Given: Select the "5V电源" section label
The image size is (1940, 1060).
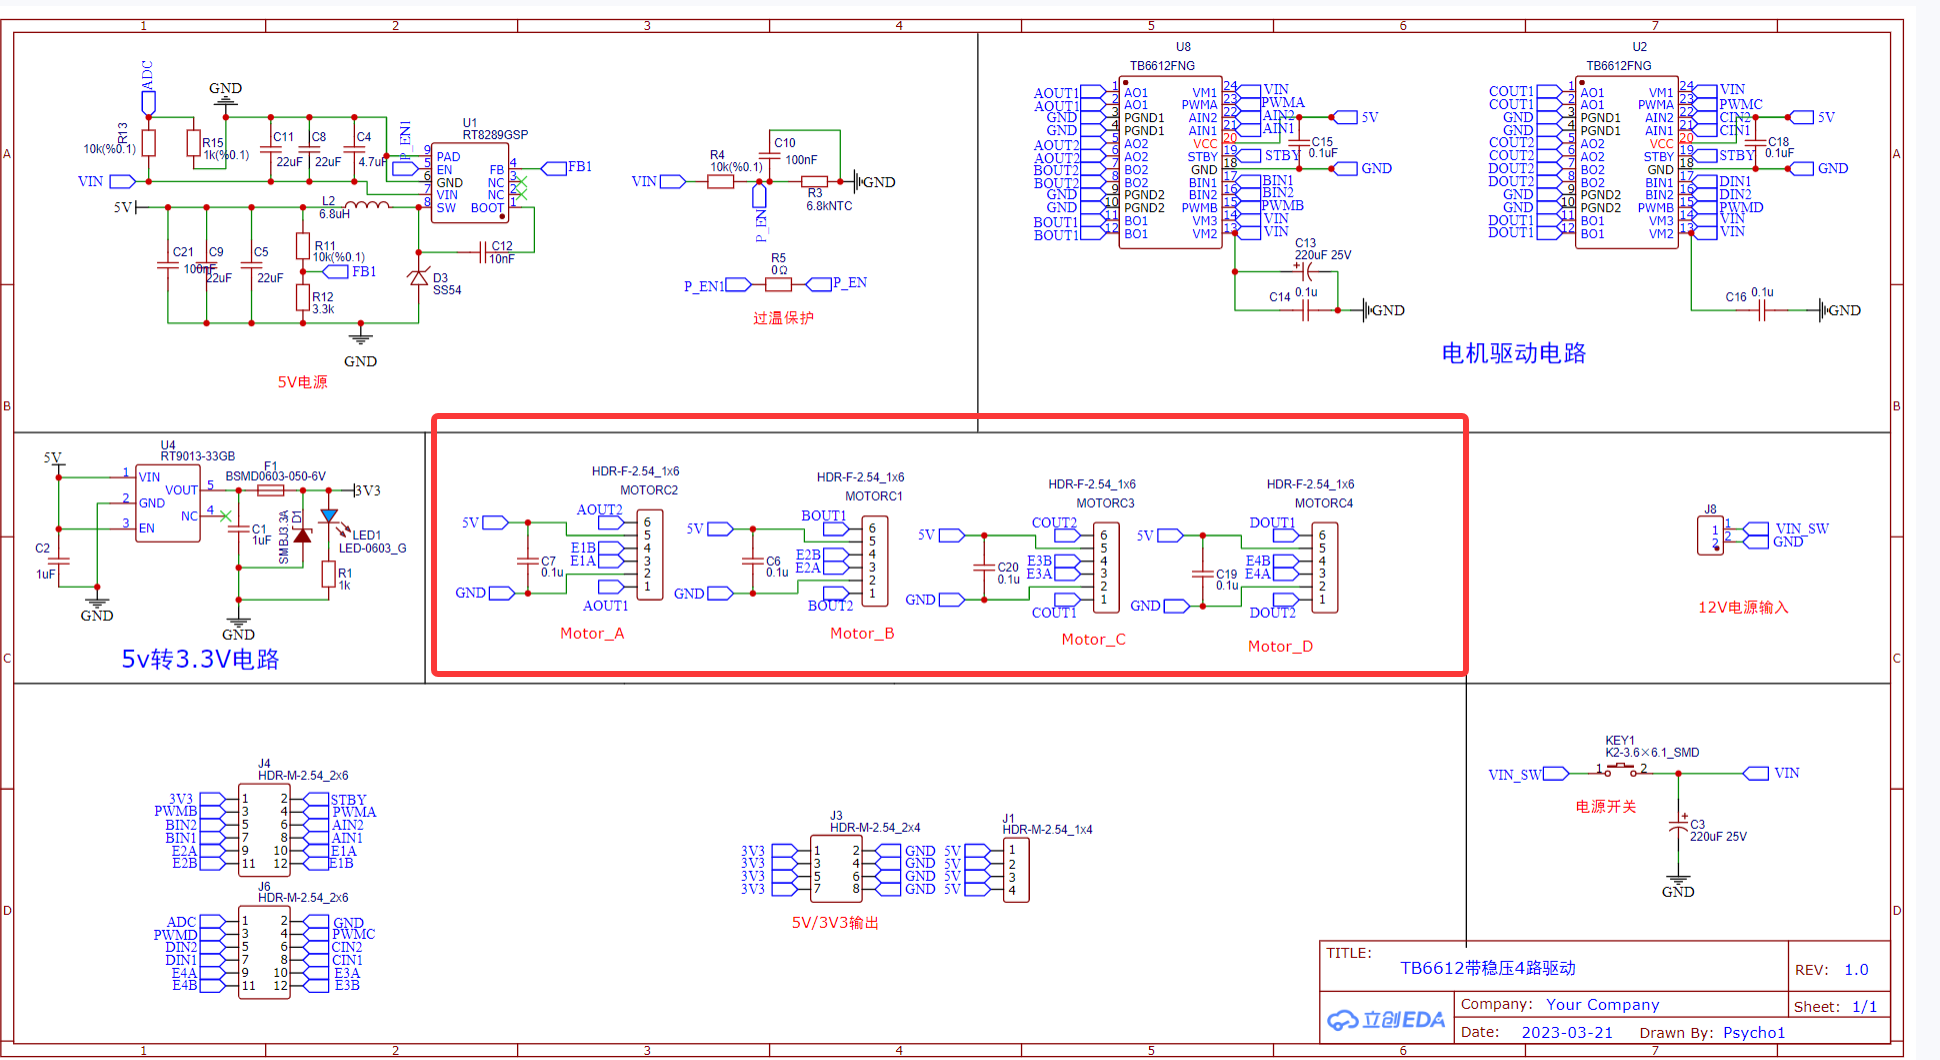Looking at the screenshot, I should point(302,382).
